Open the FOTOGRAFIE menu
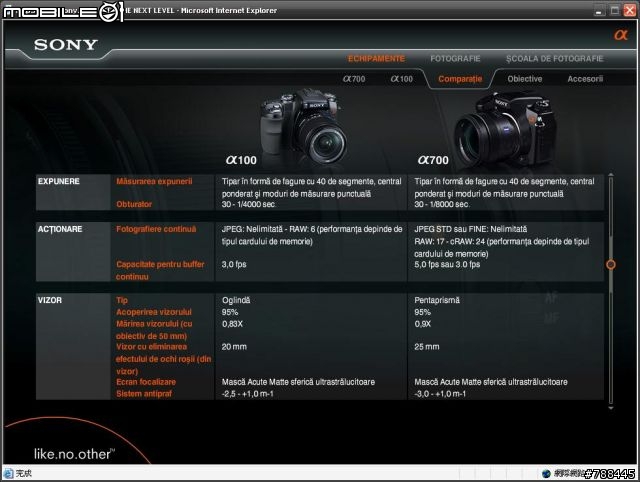The height and width of the screenshot is (482, 640). point(455,58)
